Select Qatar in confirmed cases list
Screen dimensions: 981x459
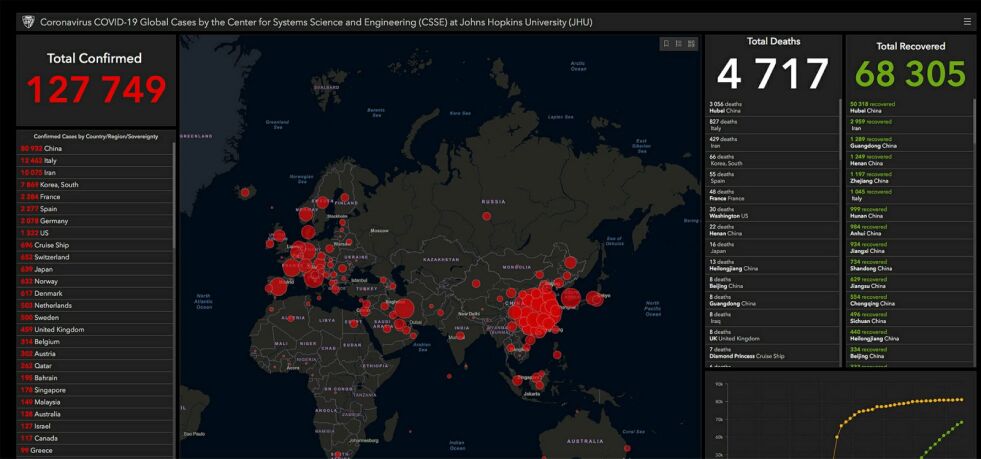96,366
